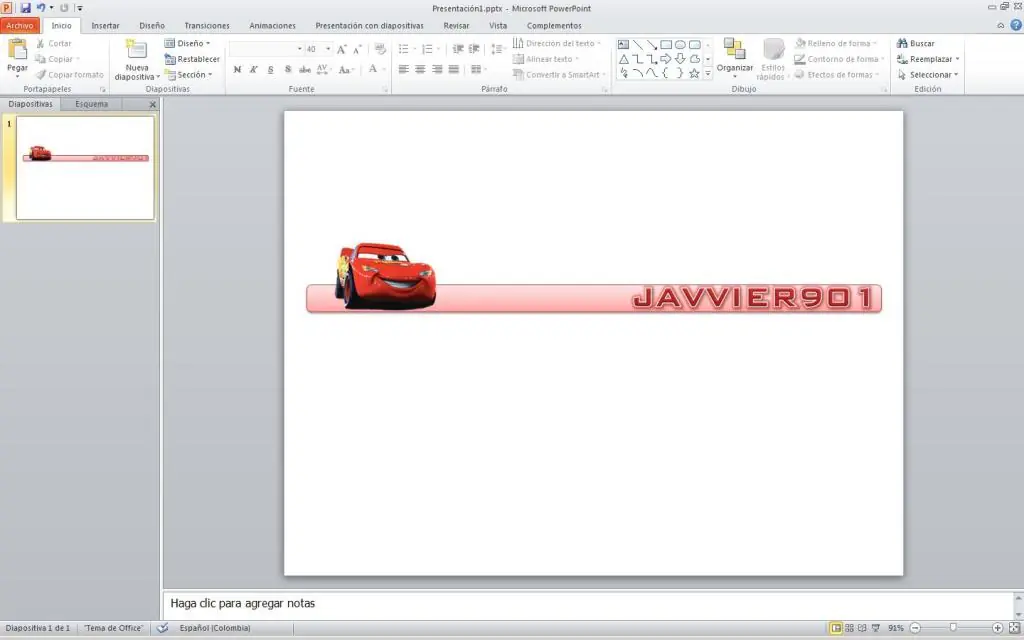Click the bullet list icon
The image size is (1024, 640).
404,49
